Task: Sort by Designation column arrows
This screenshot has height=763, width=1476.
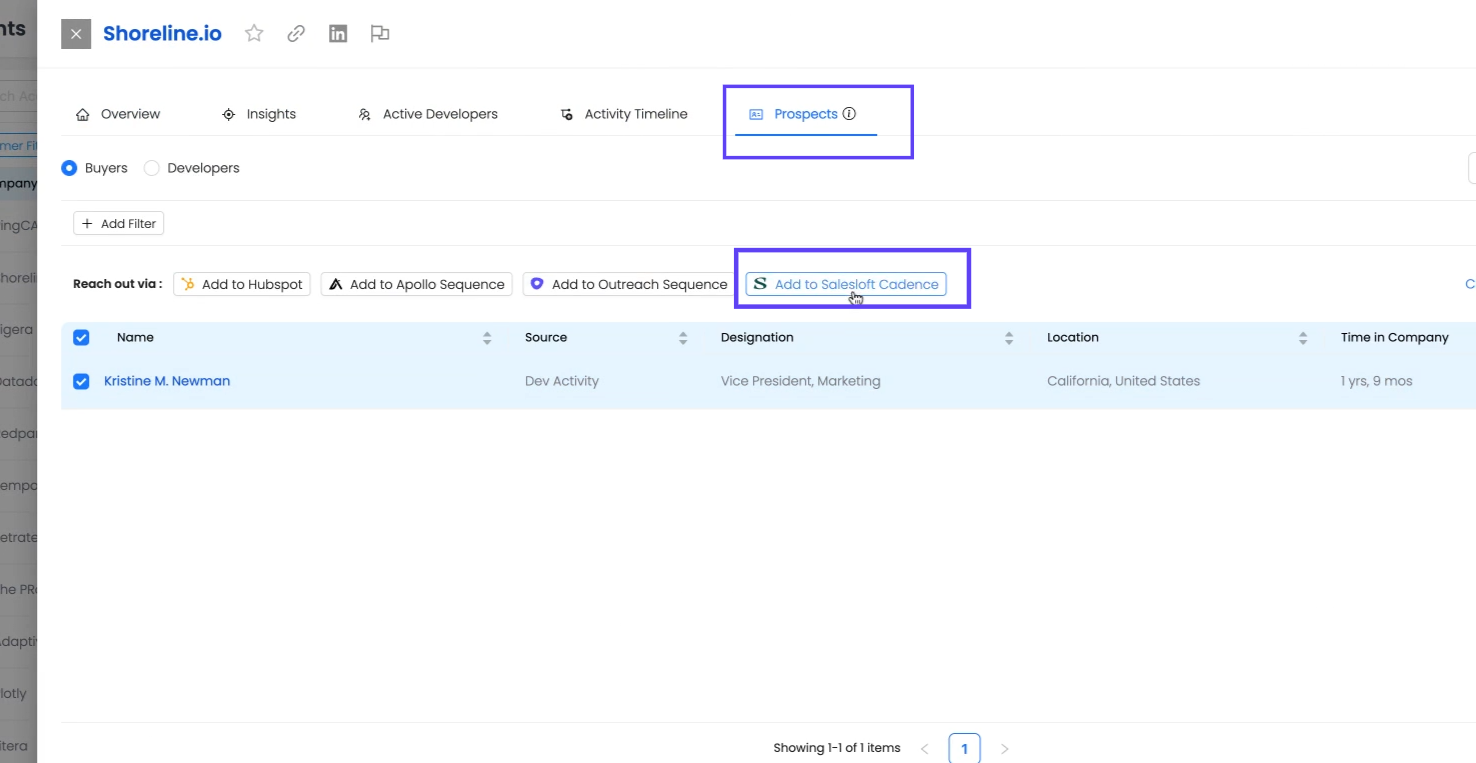Action: [x=1009, y=338]
